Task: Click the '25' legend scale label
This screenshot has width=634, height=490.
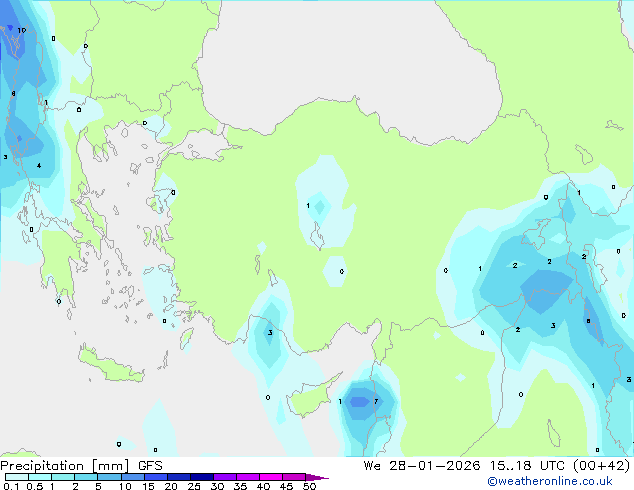Action: 194,486
